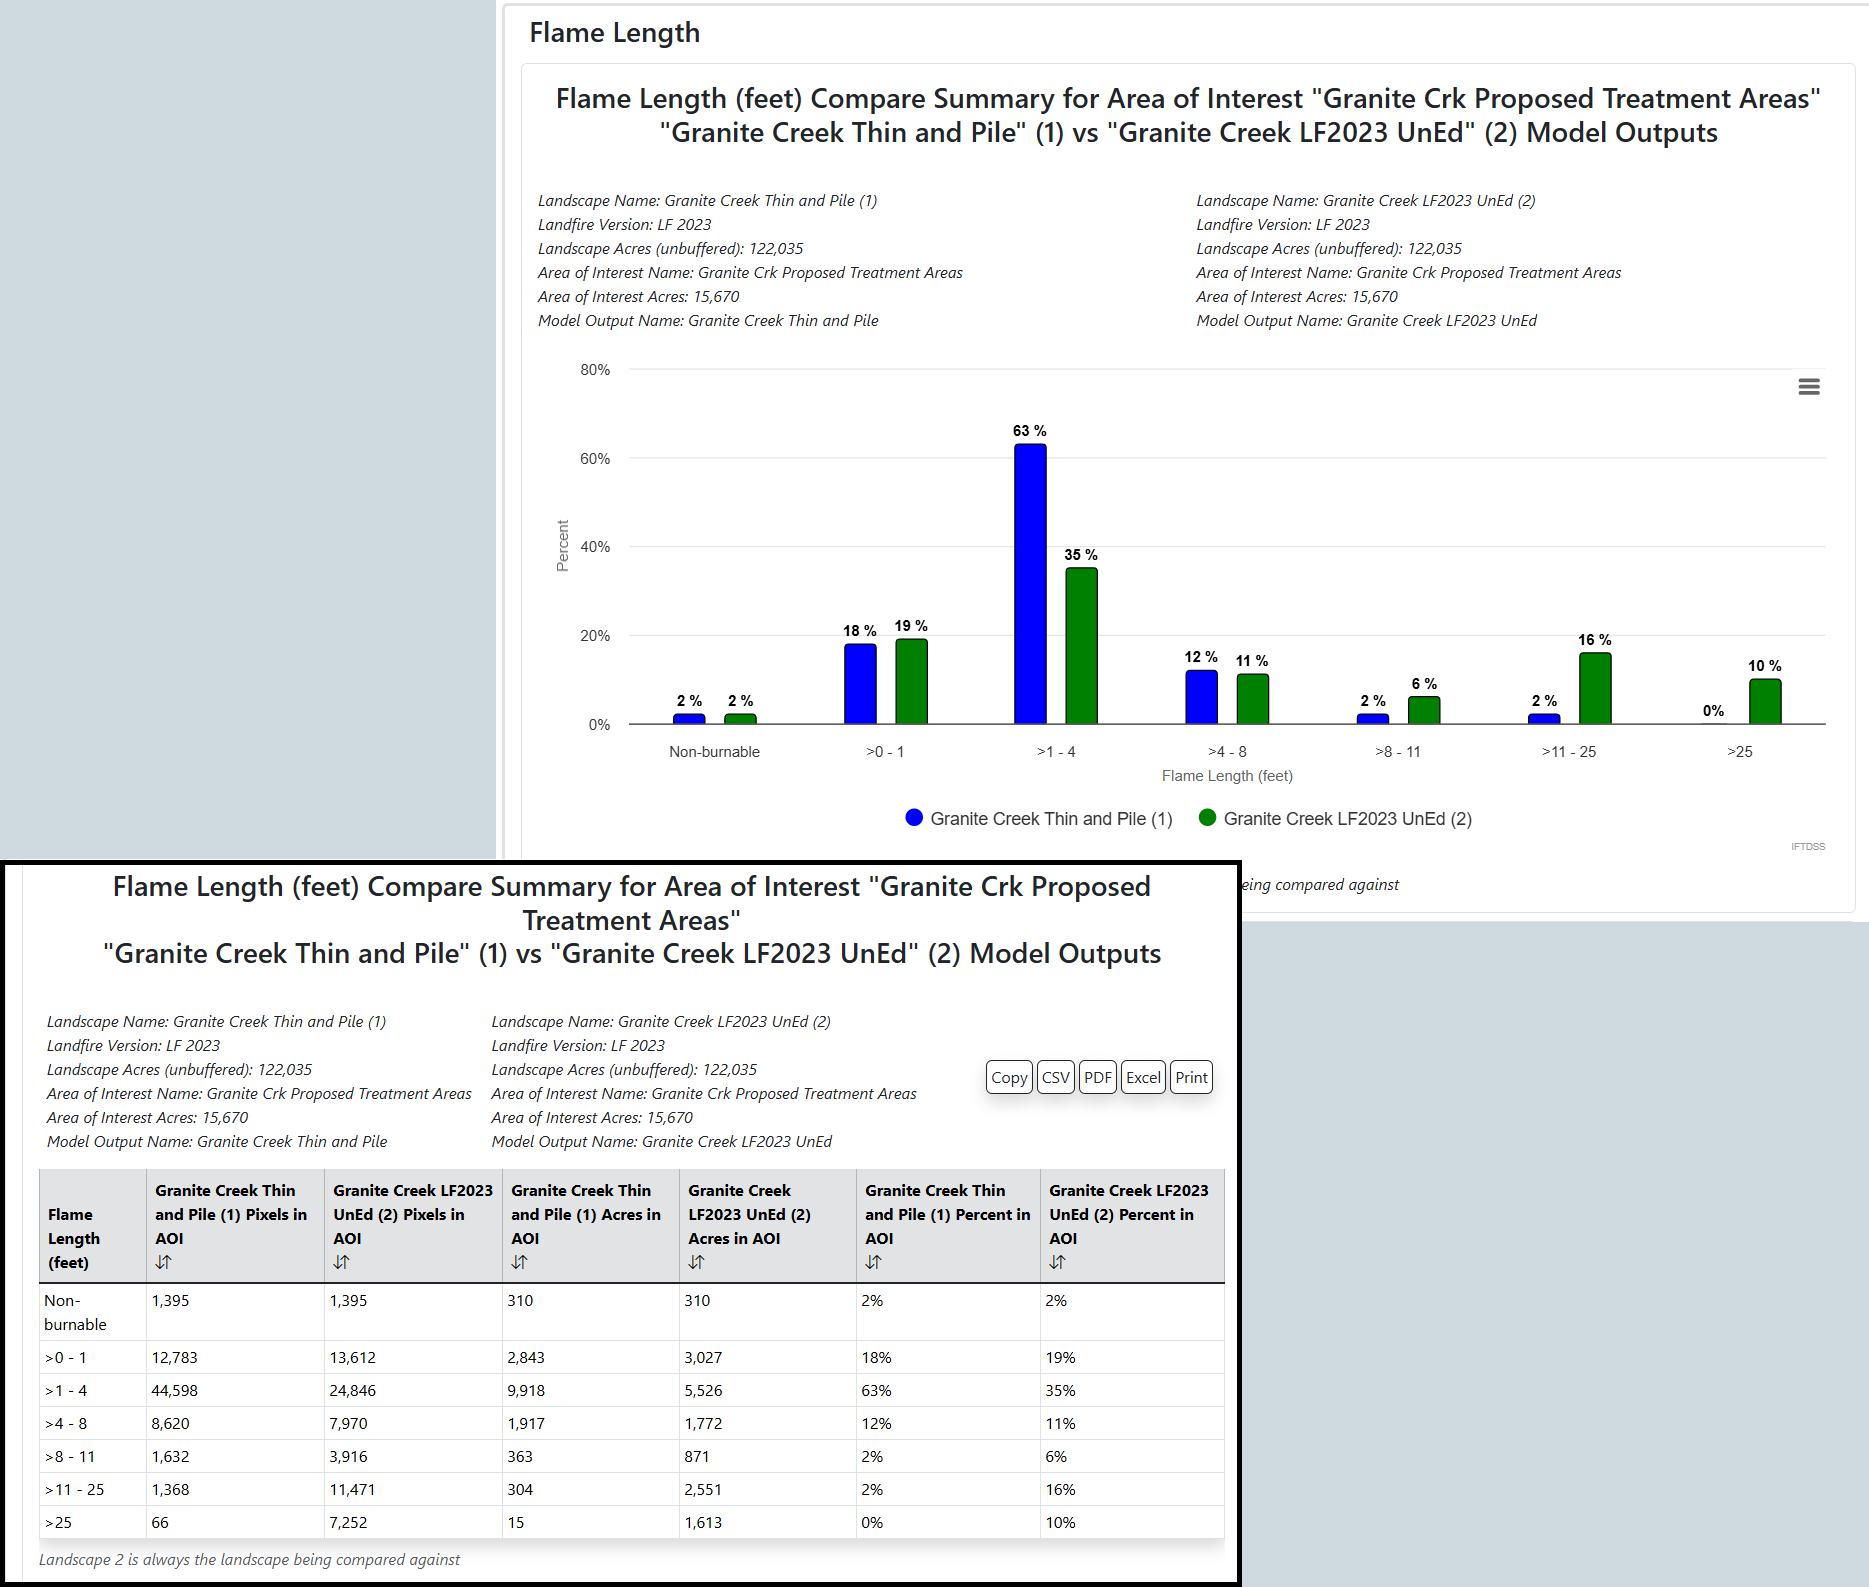Click the >11 - 25 chart axis label
Image resolution: width=1869 pixels, height=1587 pixels.
1569,751
